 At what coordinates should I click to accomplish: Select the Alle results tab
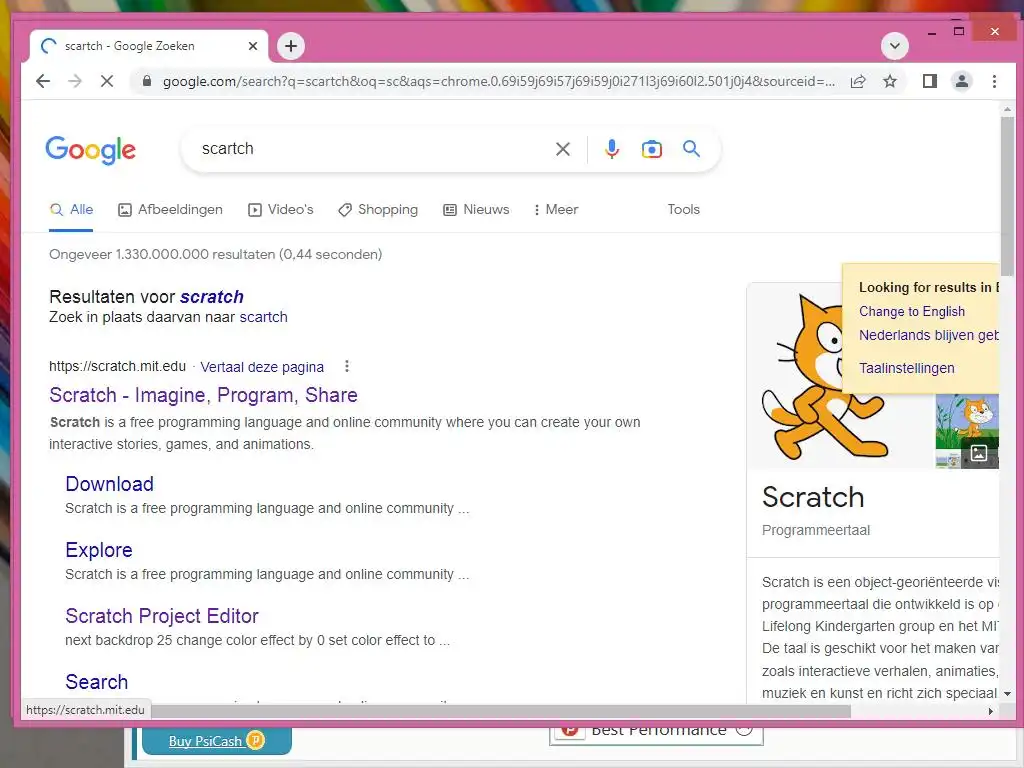click(71, 210)
